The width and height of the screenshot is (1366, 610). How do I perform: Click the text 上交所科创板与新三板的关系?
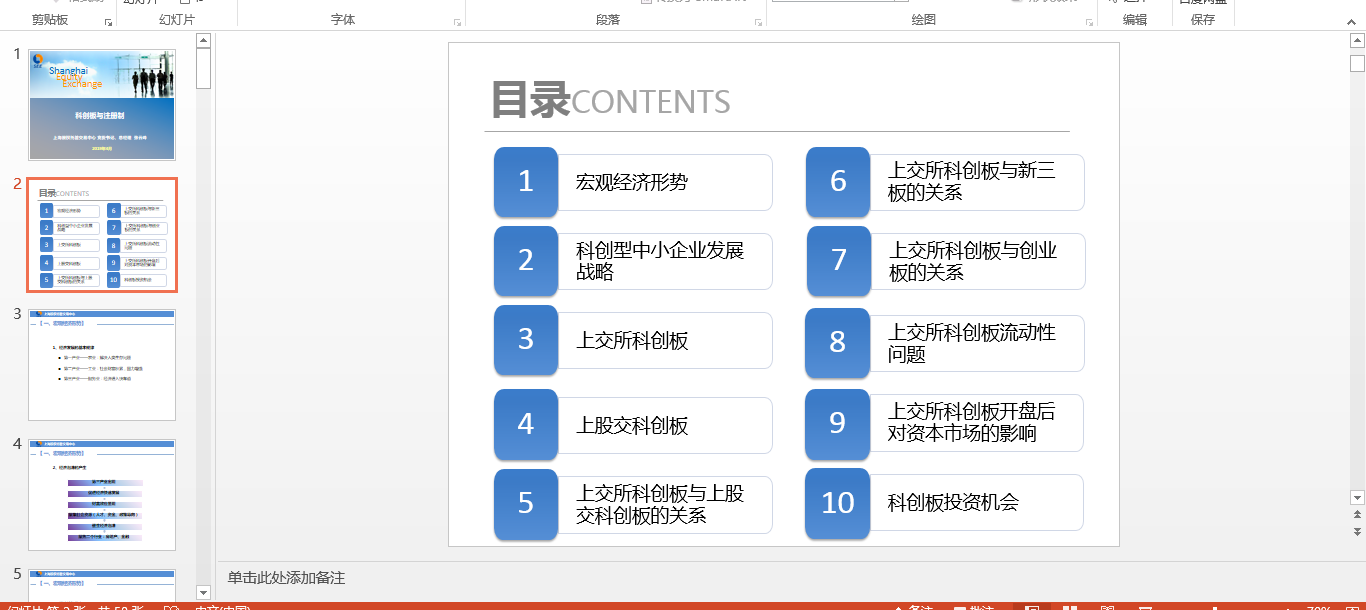[972, 182]
